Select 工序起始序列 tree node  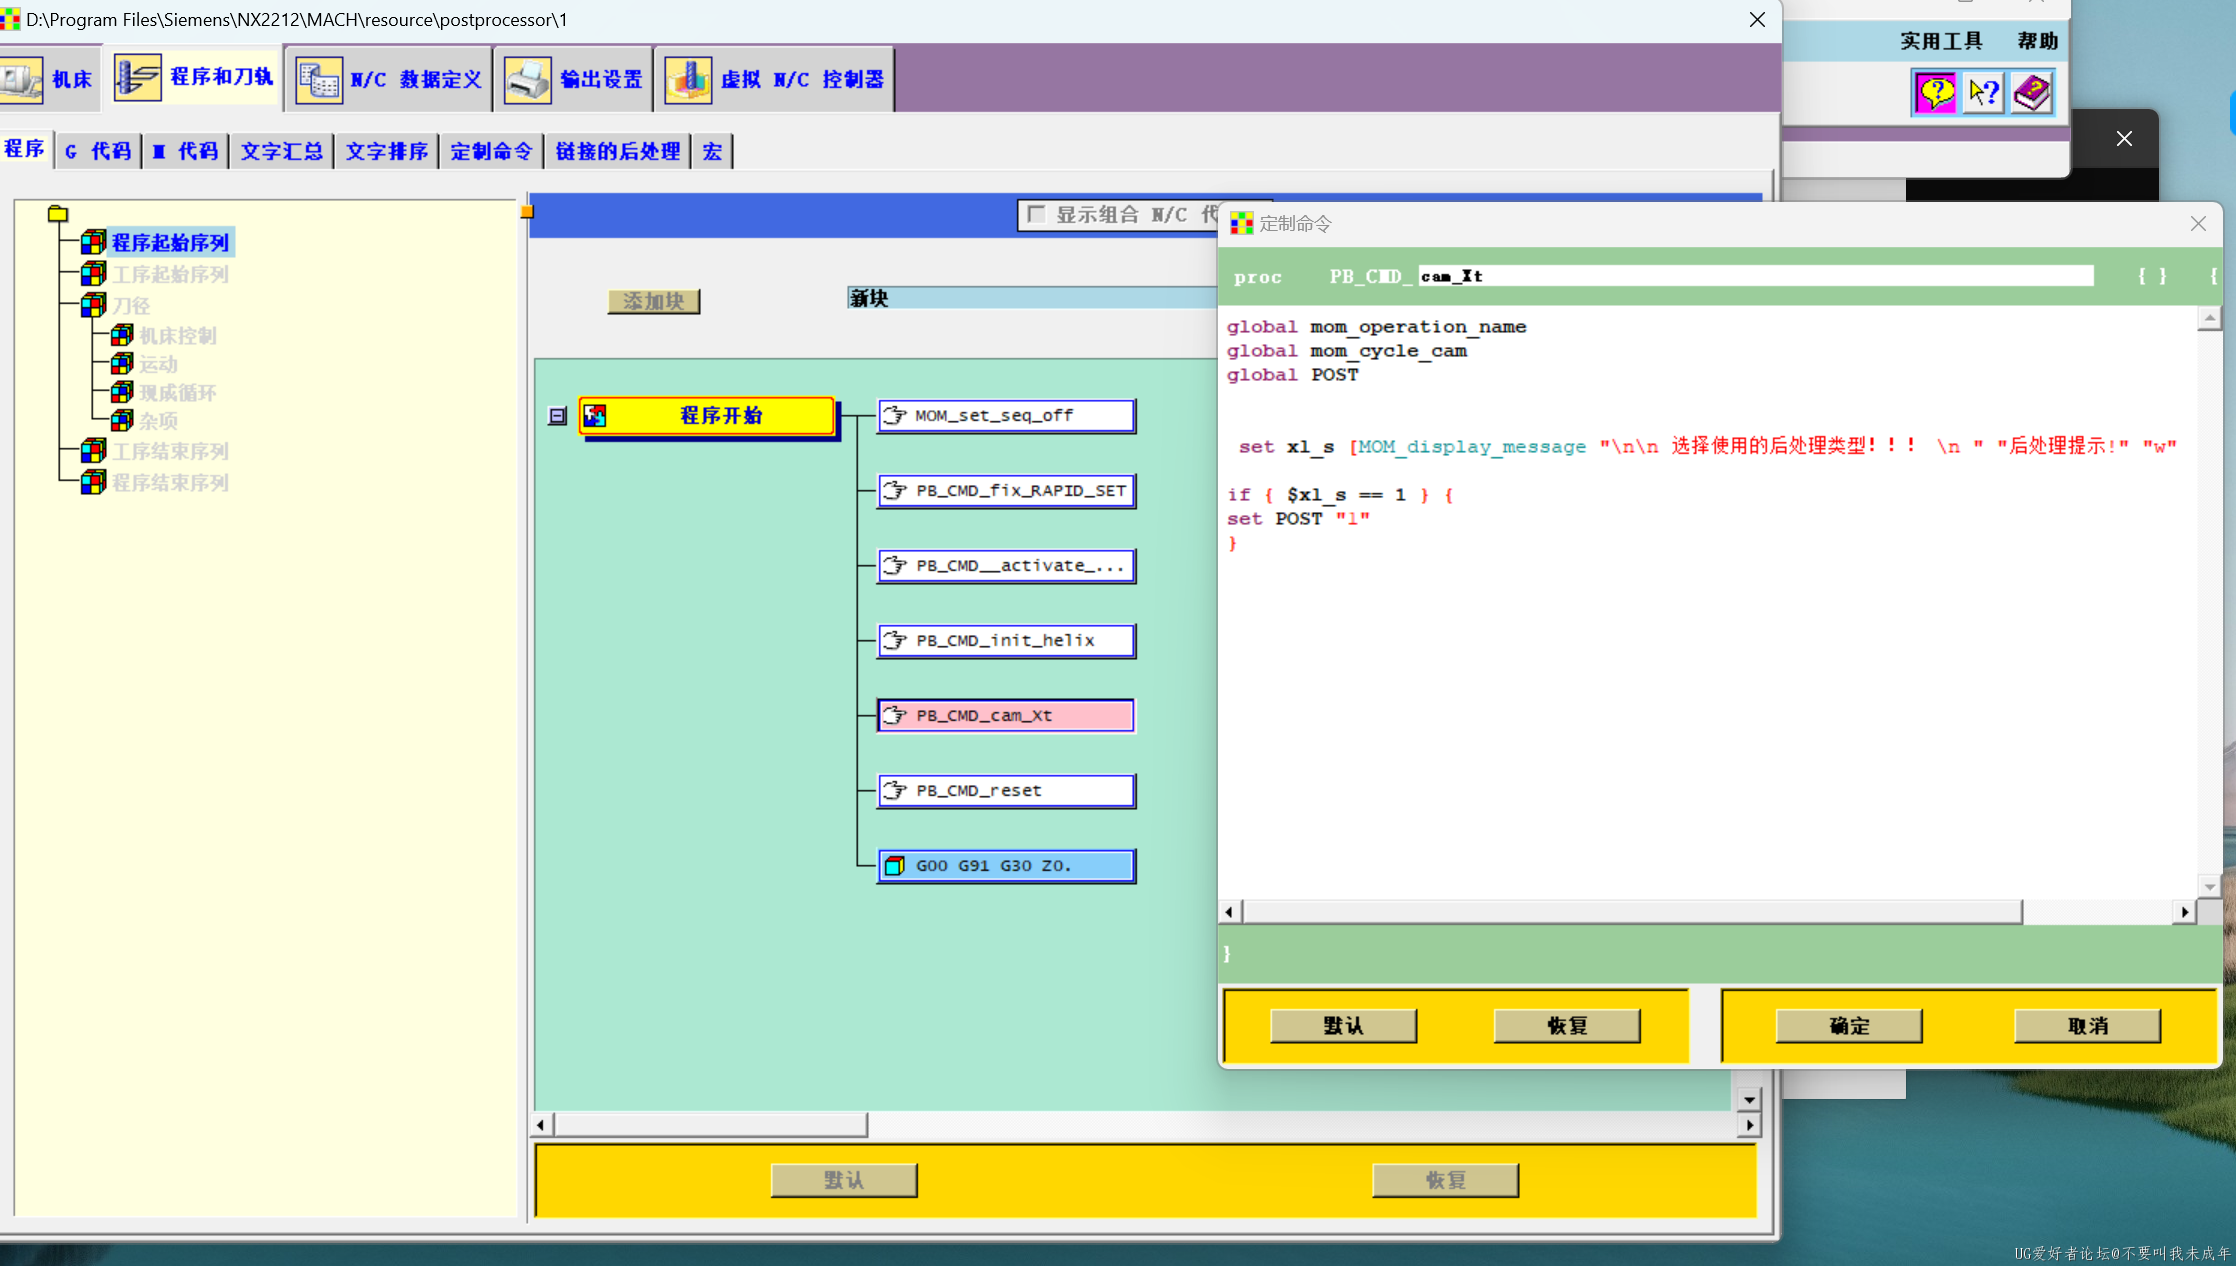(x=170, y=274)
